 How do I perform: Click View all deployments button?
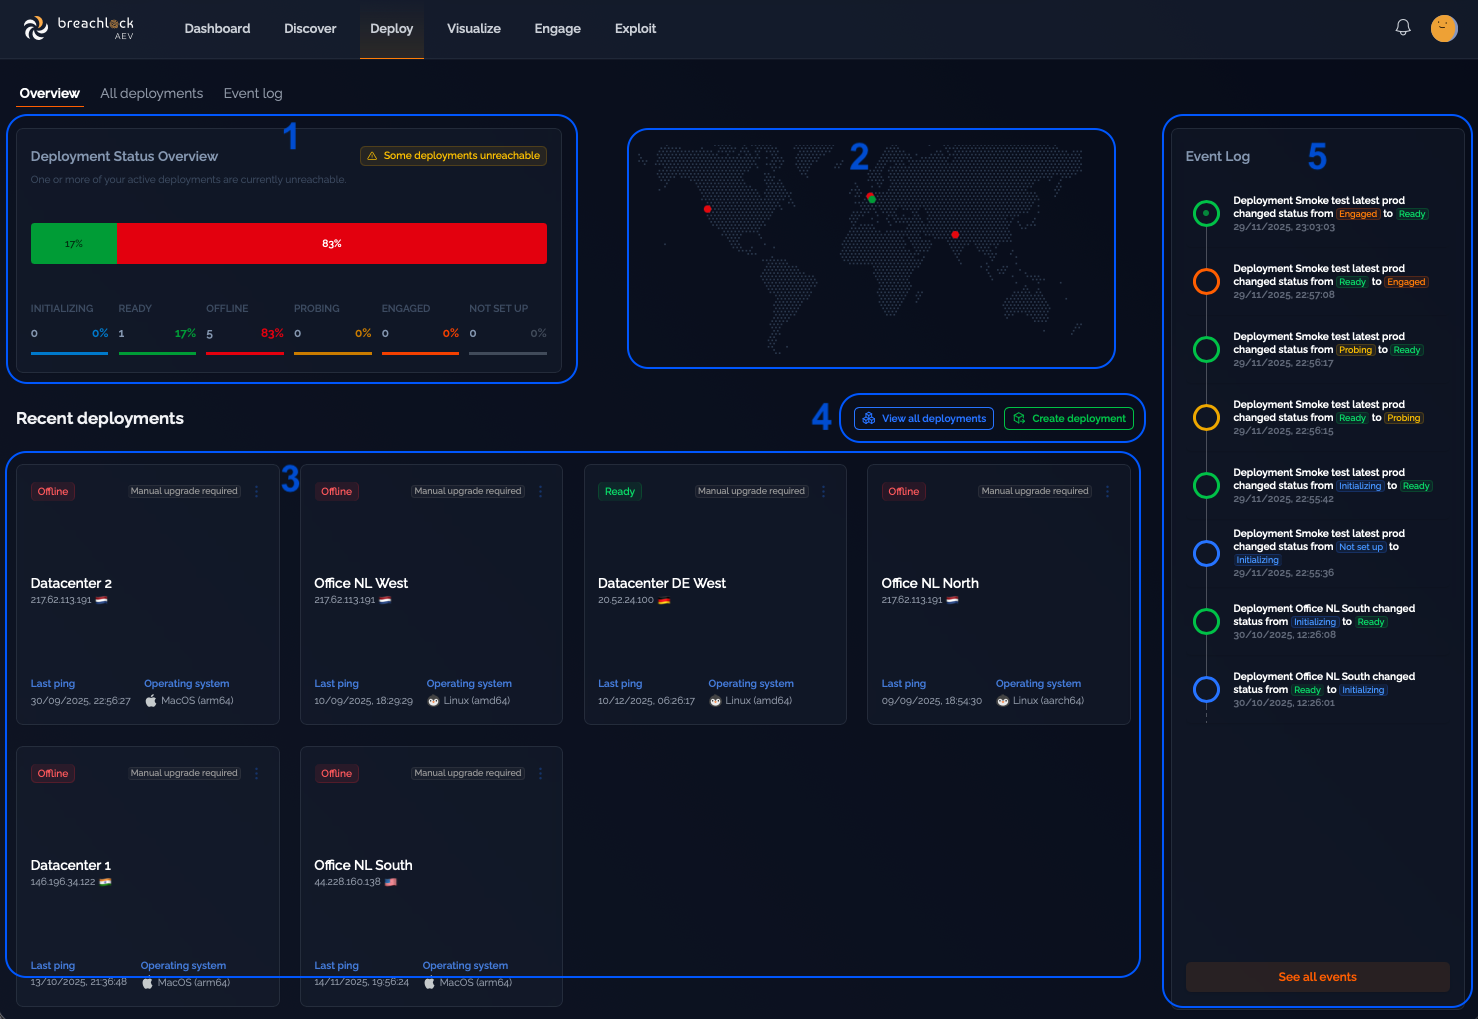pos(924,418)
